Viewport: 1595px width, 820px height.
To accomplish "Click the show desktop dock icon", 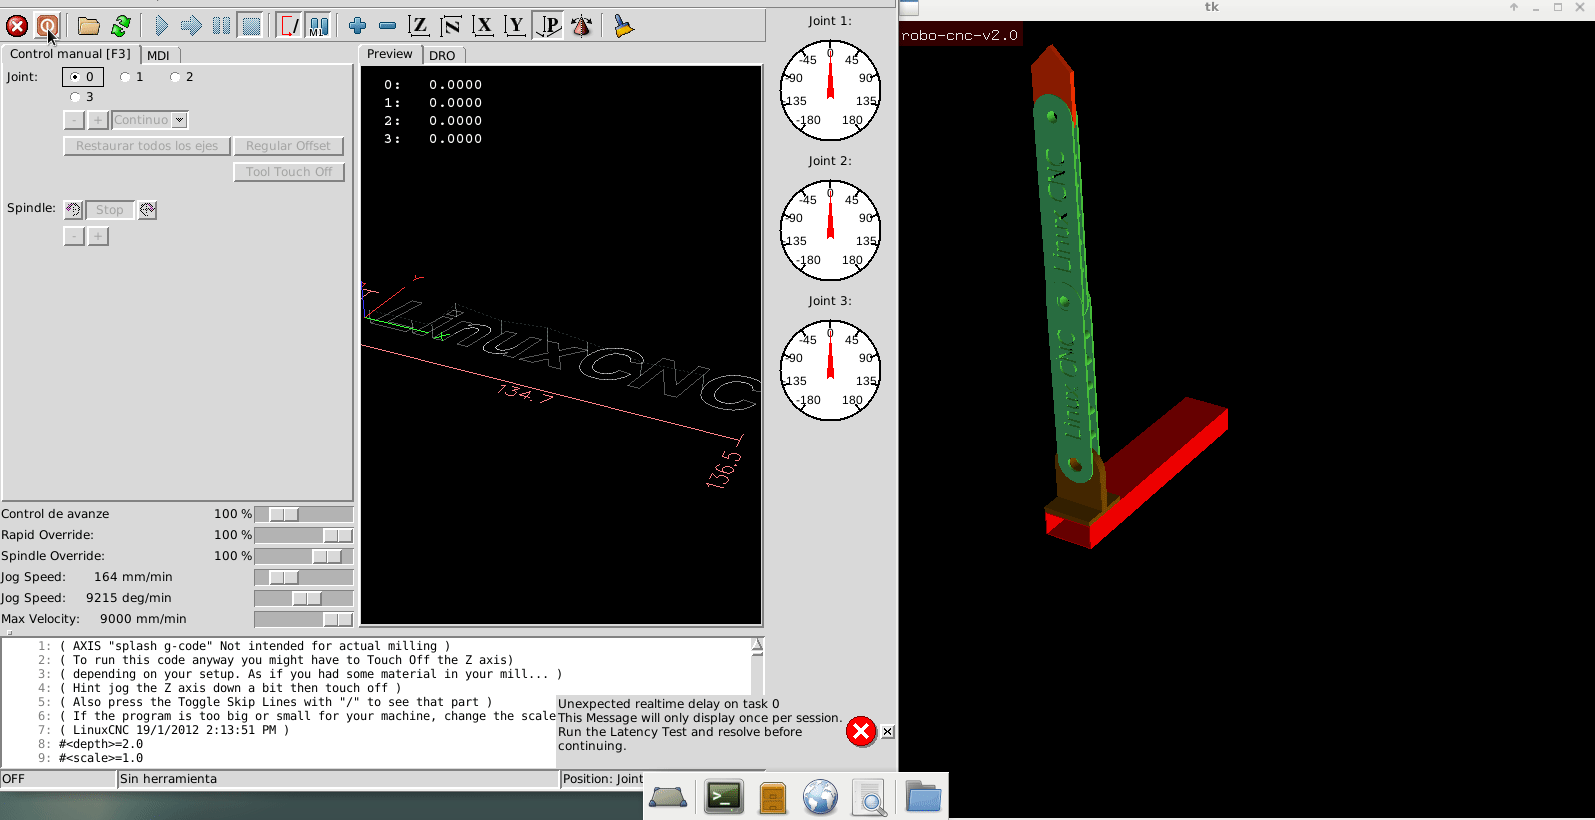I will pos(668,797).
